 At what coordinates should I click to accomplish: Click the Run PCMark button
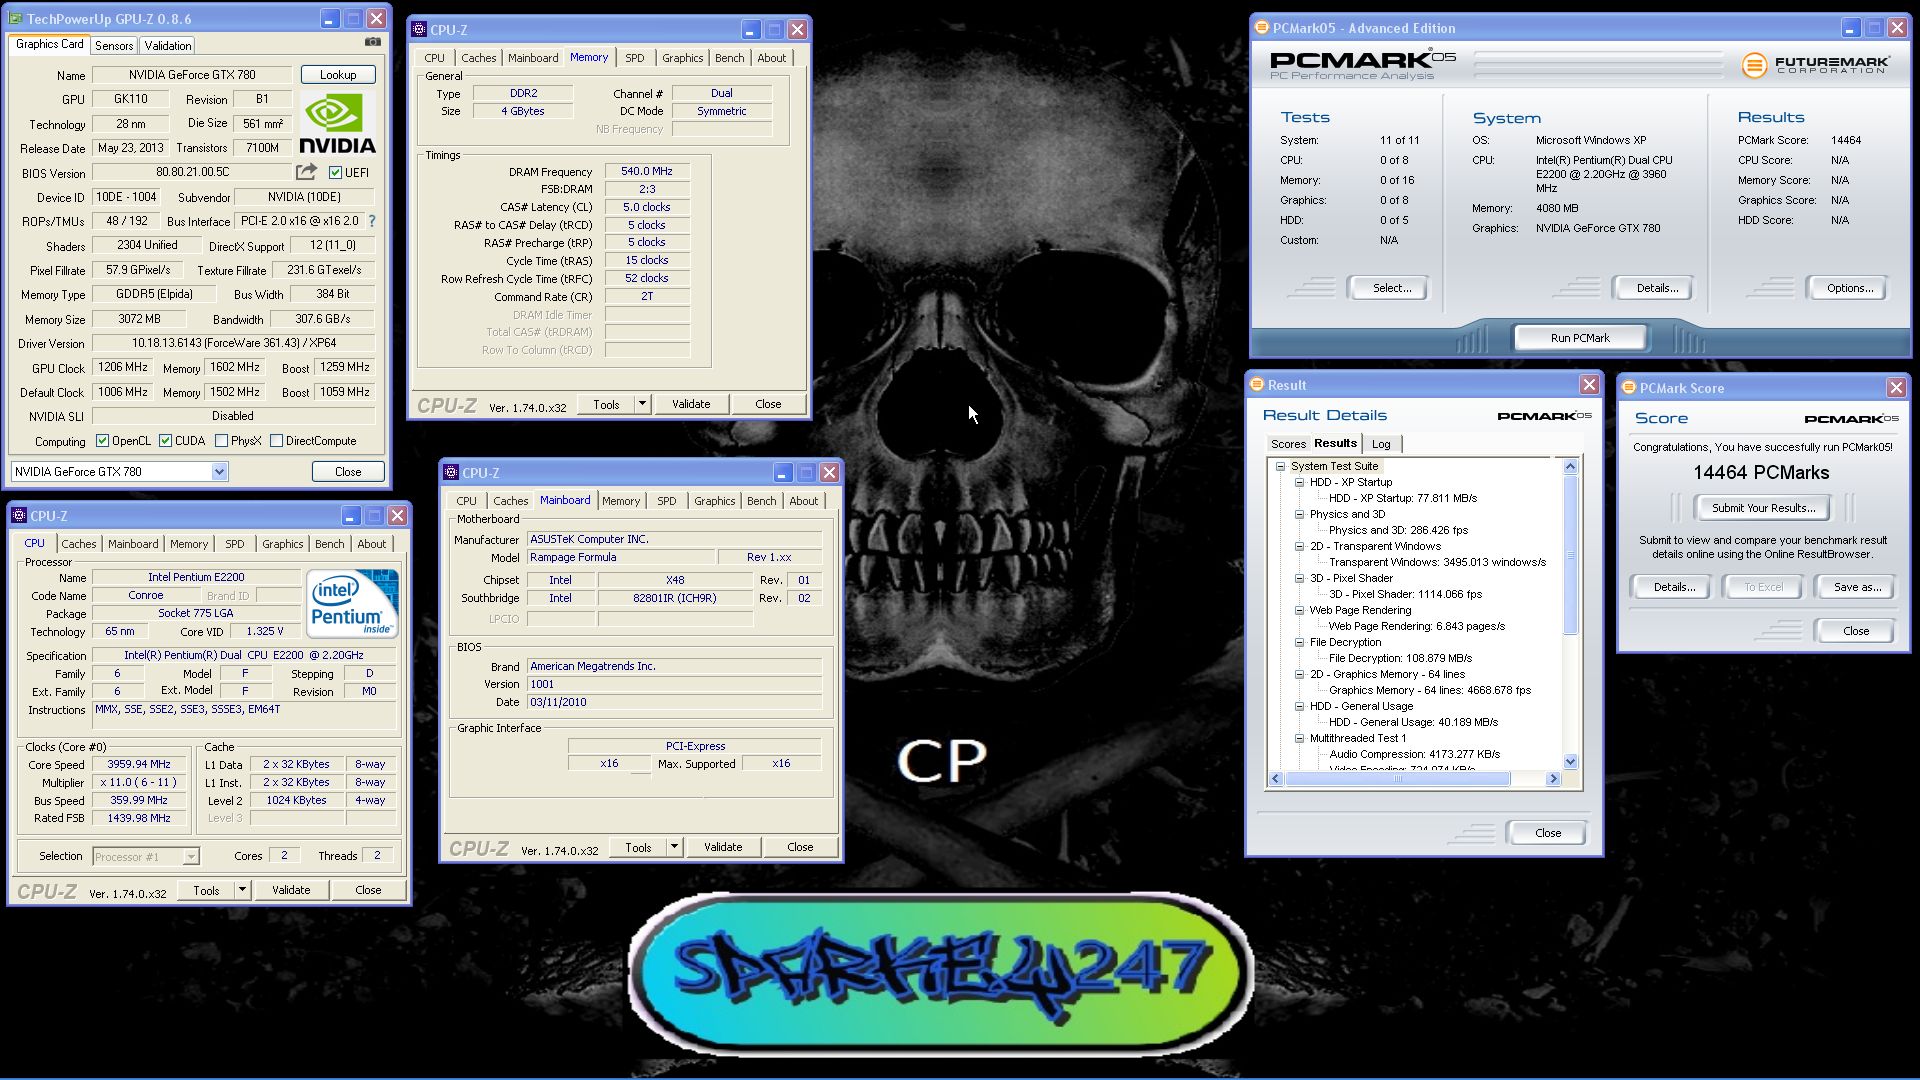(1580, 338)
